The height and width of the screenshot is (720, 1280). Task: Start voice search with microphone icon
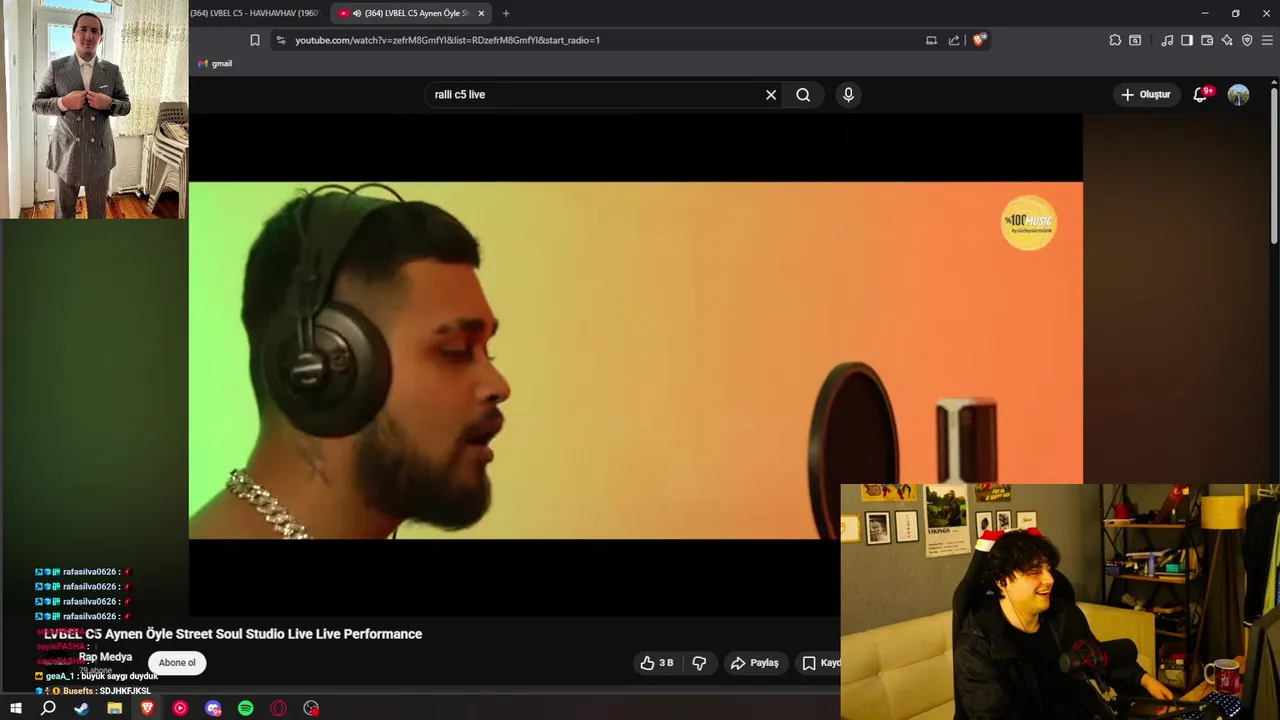[848, 95]
